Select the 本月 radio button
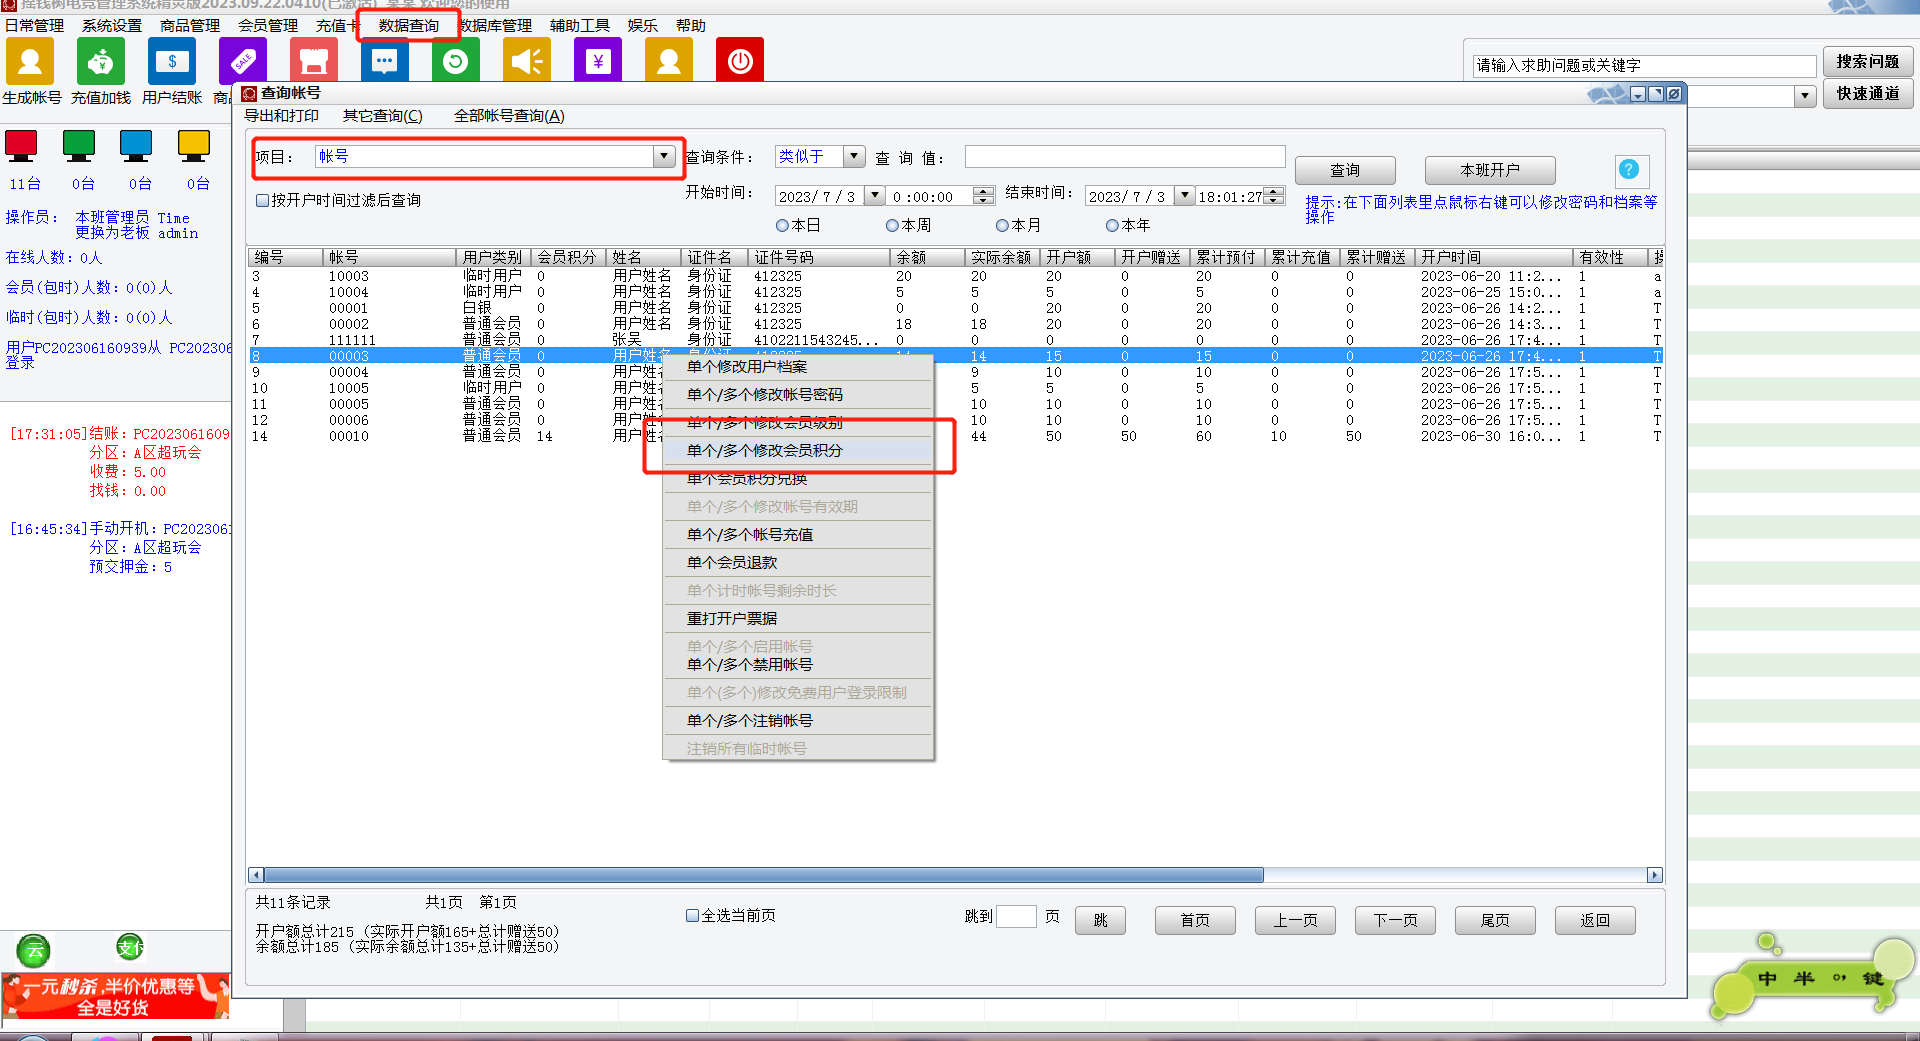This screenshot has width=1920, height=1041. pyautogui.click(x=1002, y=226)
